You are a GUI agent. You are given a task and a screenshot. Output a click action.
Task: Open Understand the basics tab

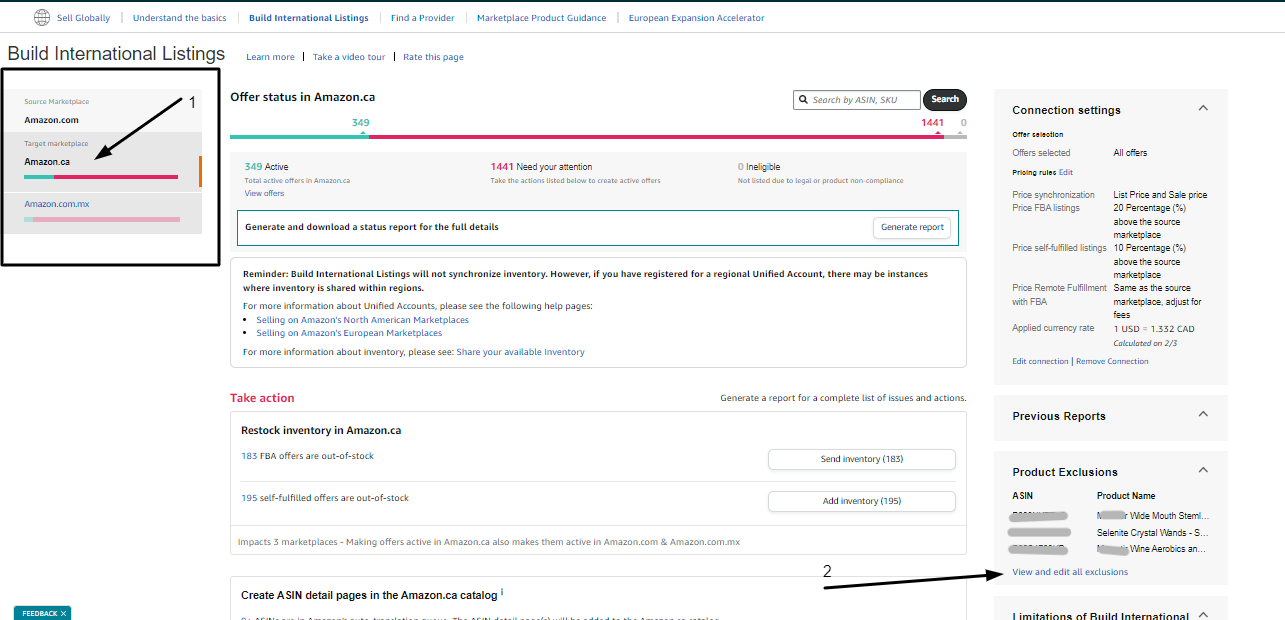tap(180, 18)
